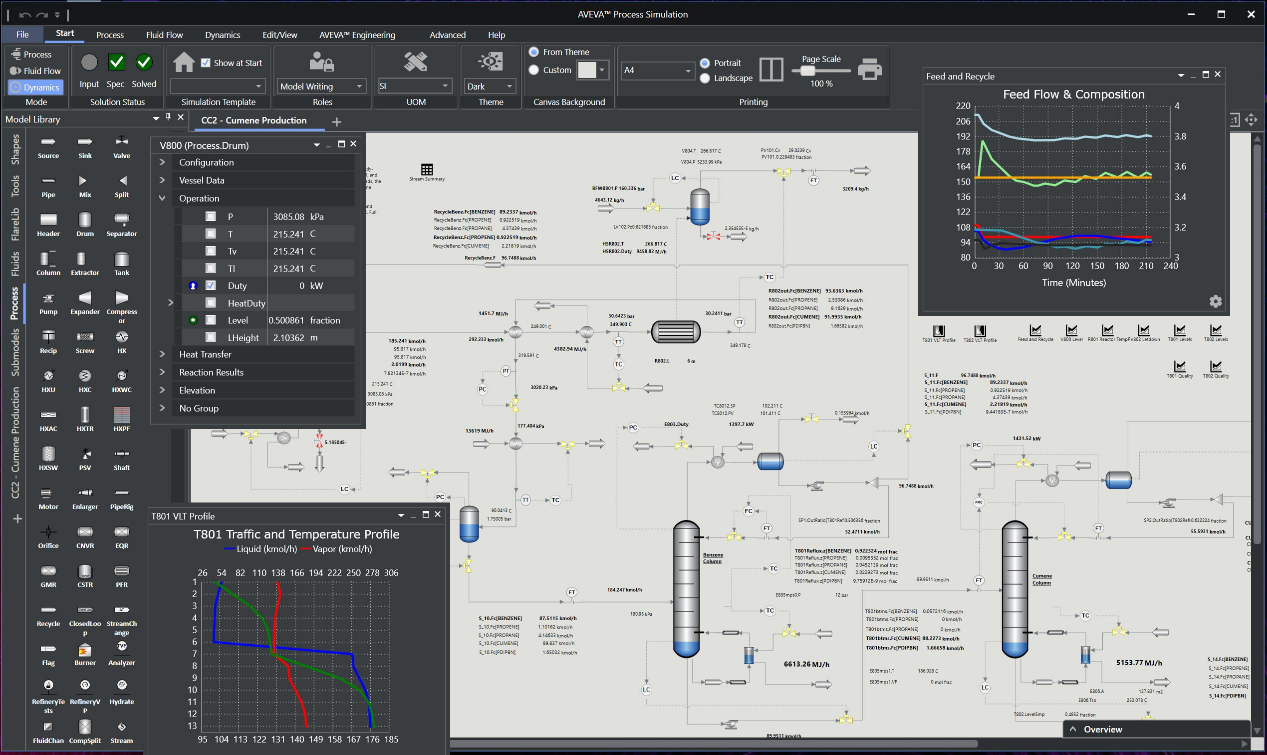Select the Landscape orientation radio button

click(706, 78)
